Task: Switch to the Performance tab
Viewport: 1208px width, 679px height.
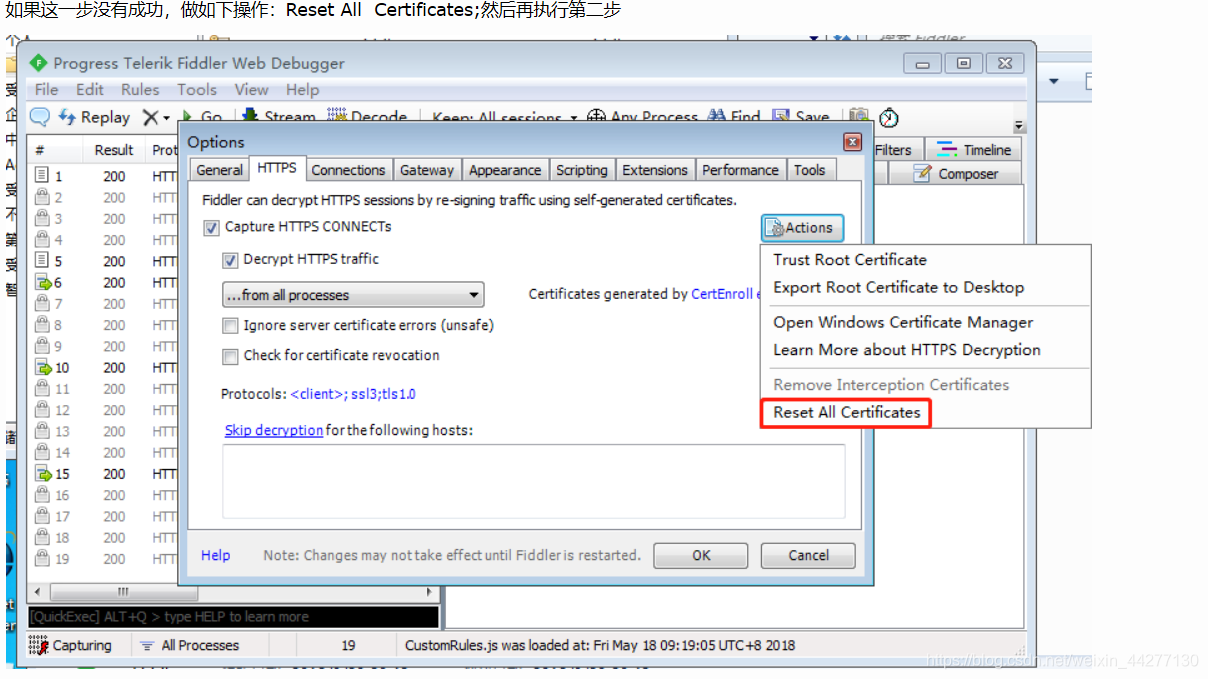Action: pyautogui.click(x=740, y=170)
